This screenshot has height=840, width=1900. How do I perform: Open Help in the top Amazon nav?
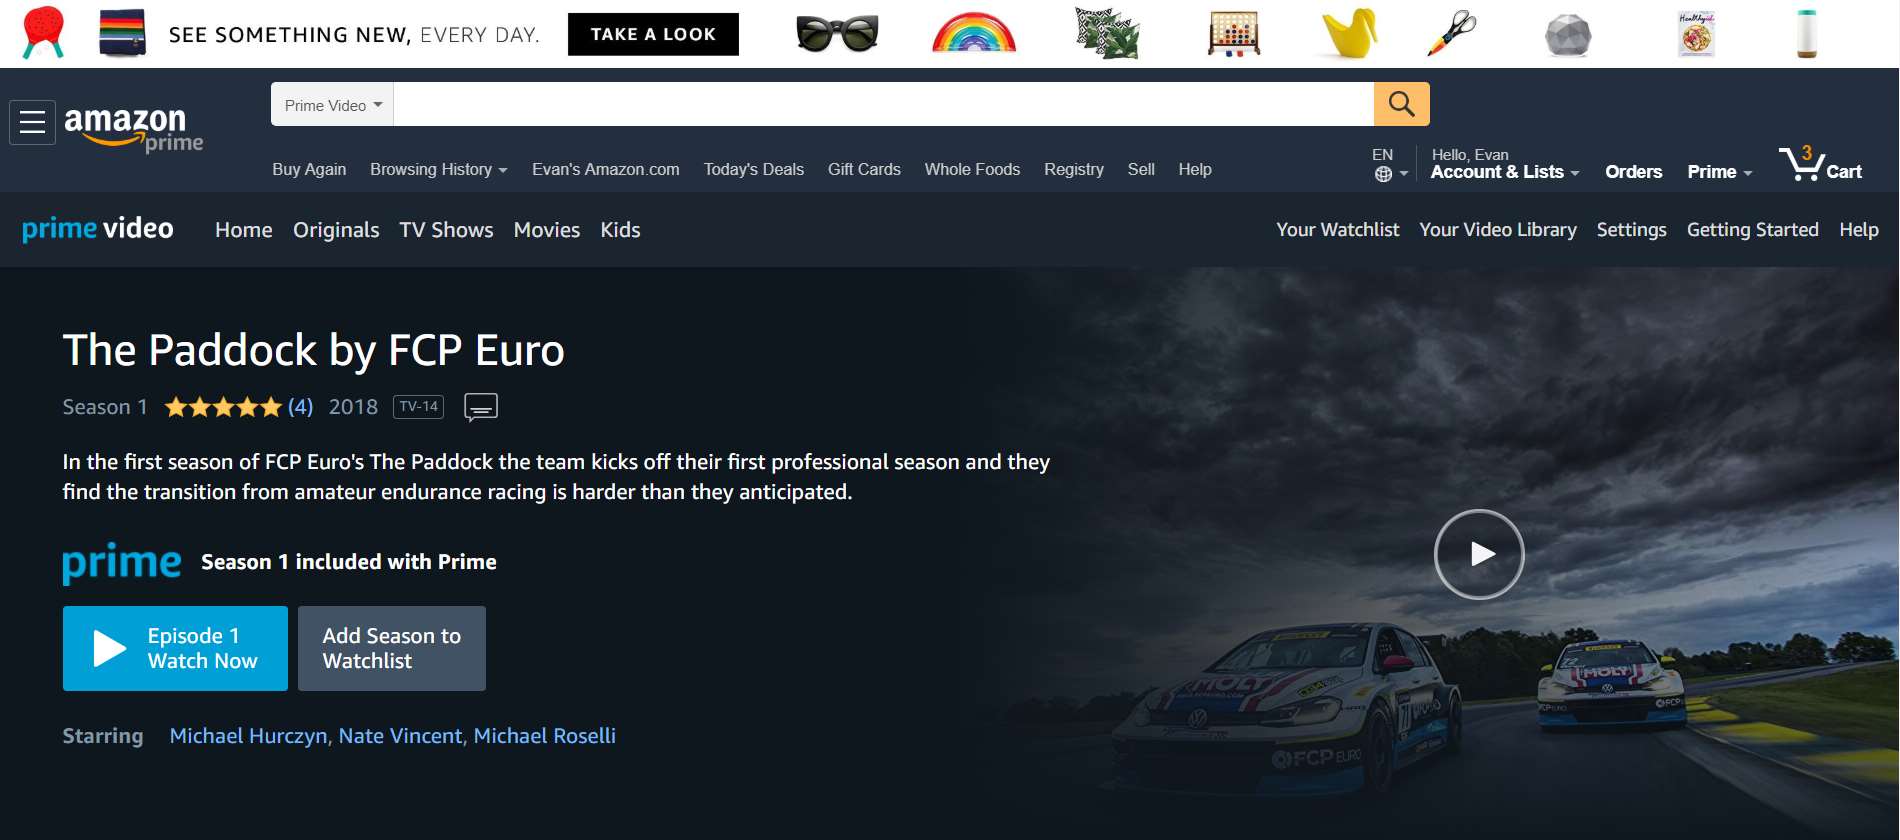[1195, 170]
